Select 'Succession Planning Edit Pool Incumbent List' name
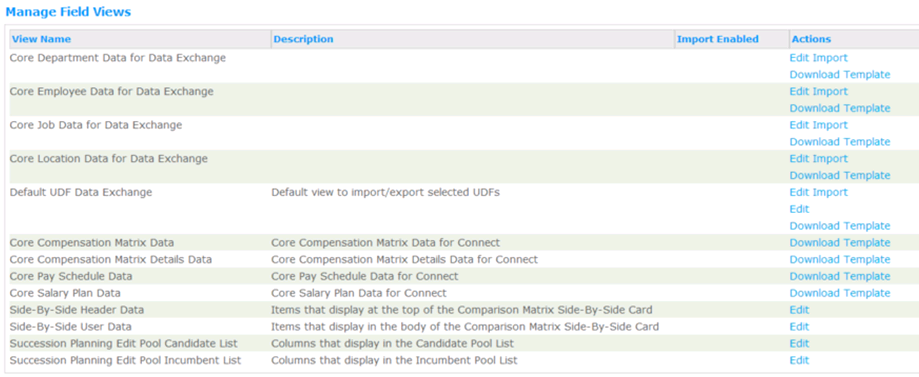 [125, 361]
